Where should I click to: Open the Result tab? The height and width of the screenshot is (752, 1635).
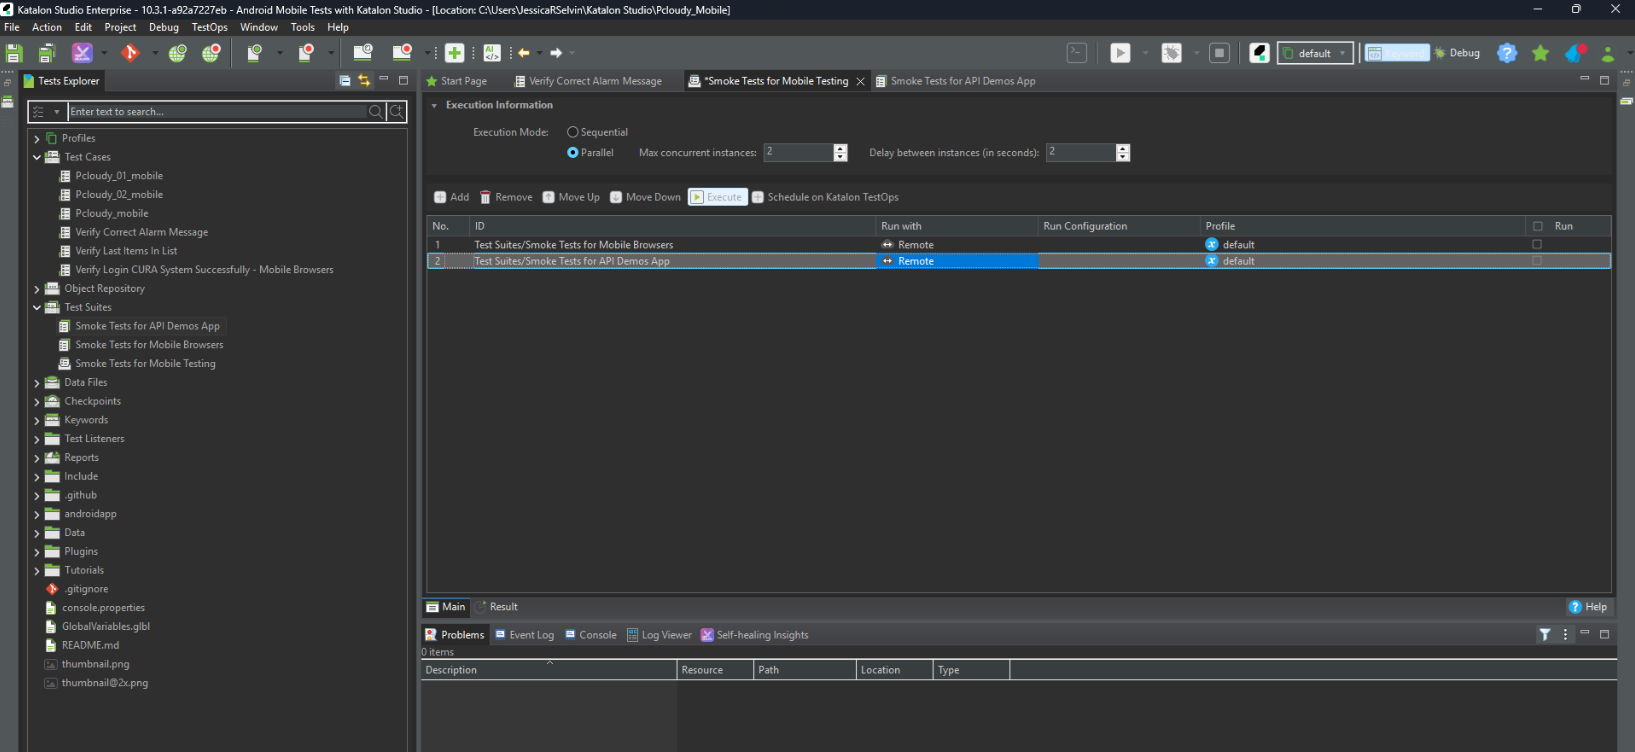497,607
